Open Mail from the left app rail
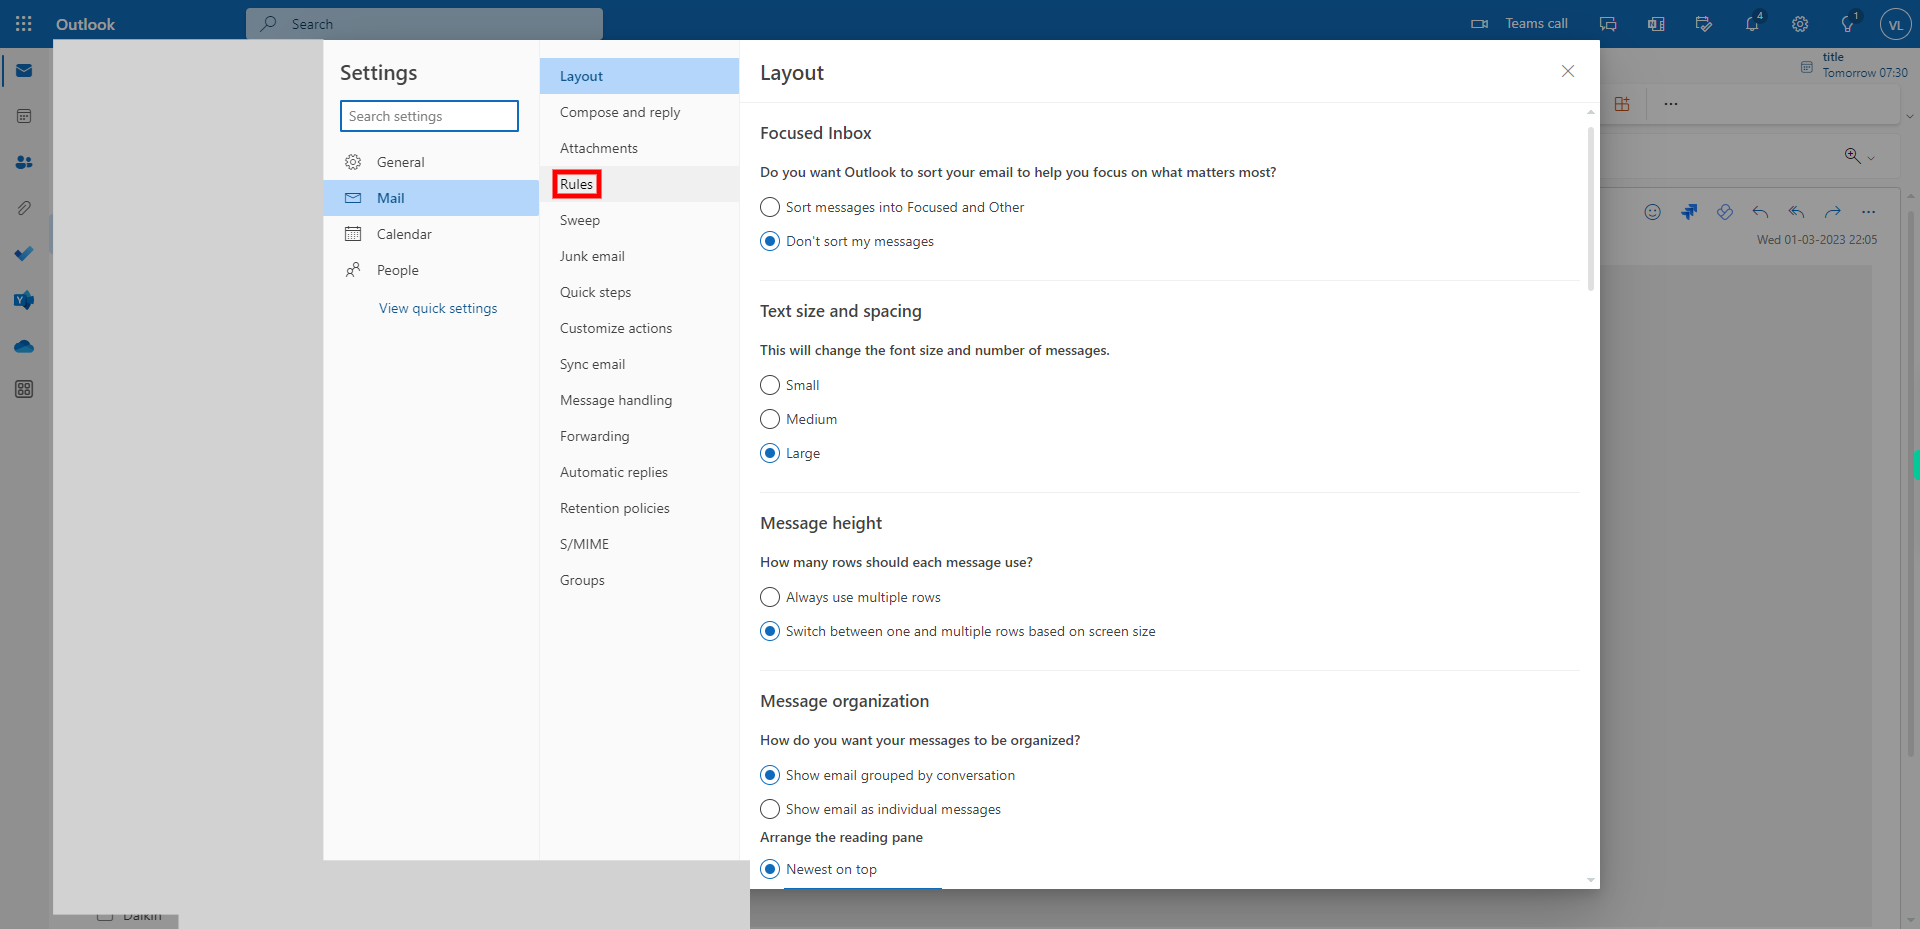1920x929 pixels. (24, 71)
